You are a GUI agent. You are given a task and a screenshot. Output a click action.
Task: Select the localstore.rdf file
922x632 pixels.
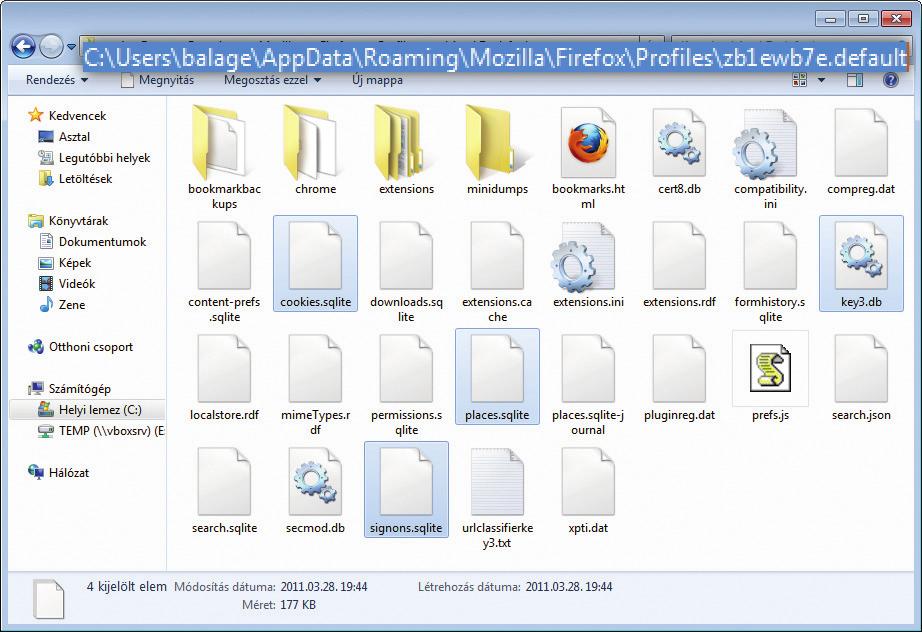point(224,377)
